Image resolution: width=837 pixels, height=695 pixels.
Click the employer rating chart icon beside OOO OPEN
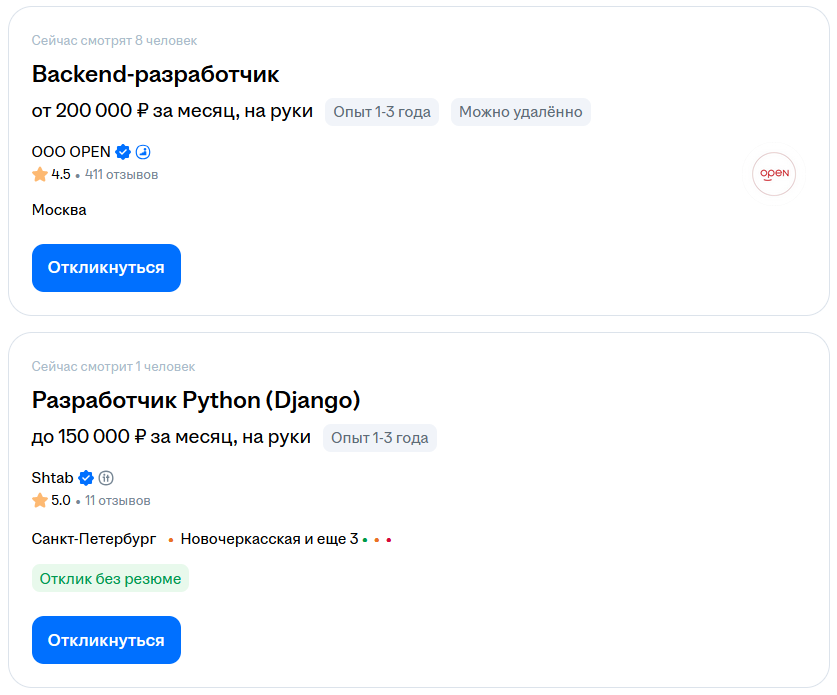(x=142, y=152)
